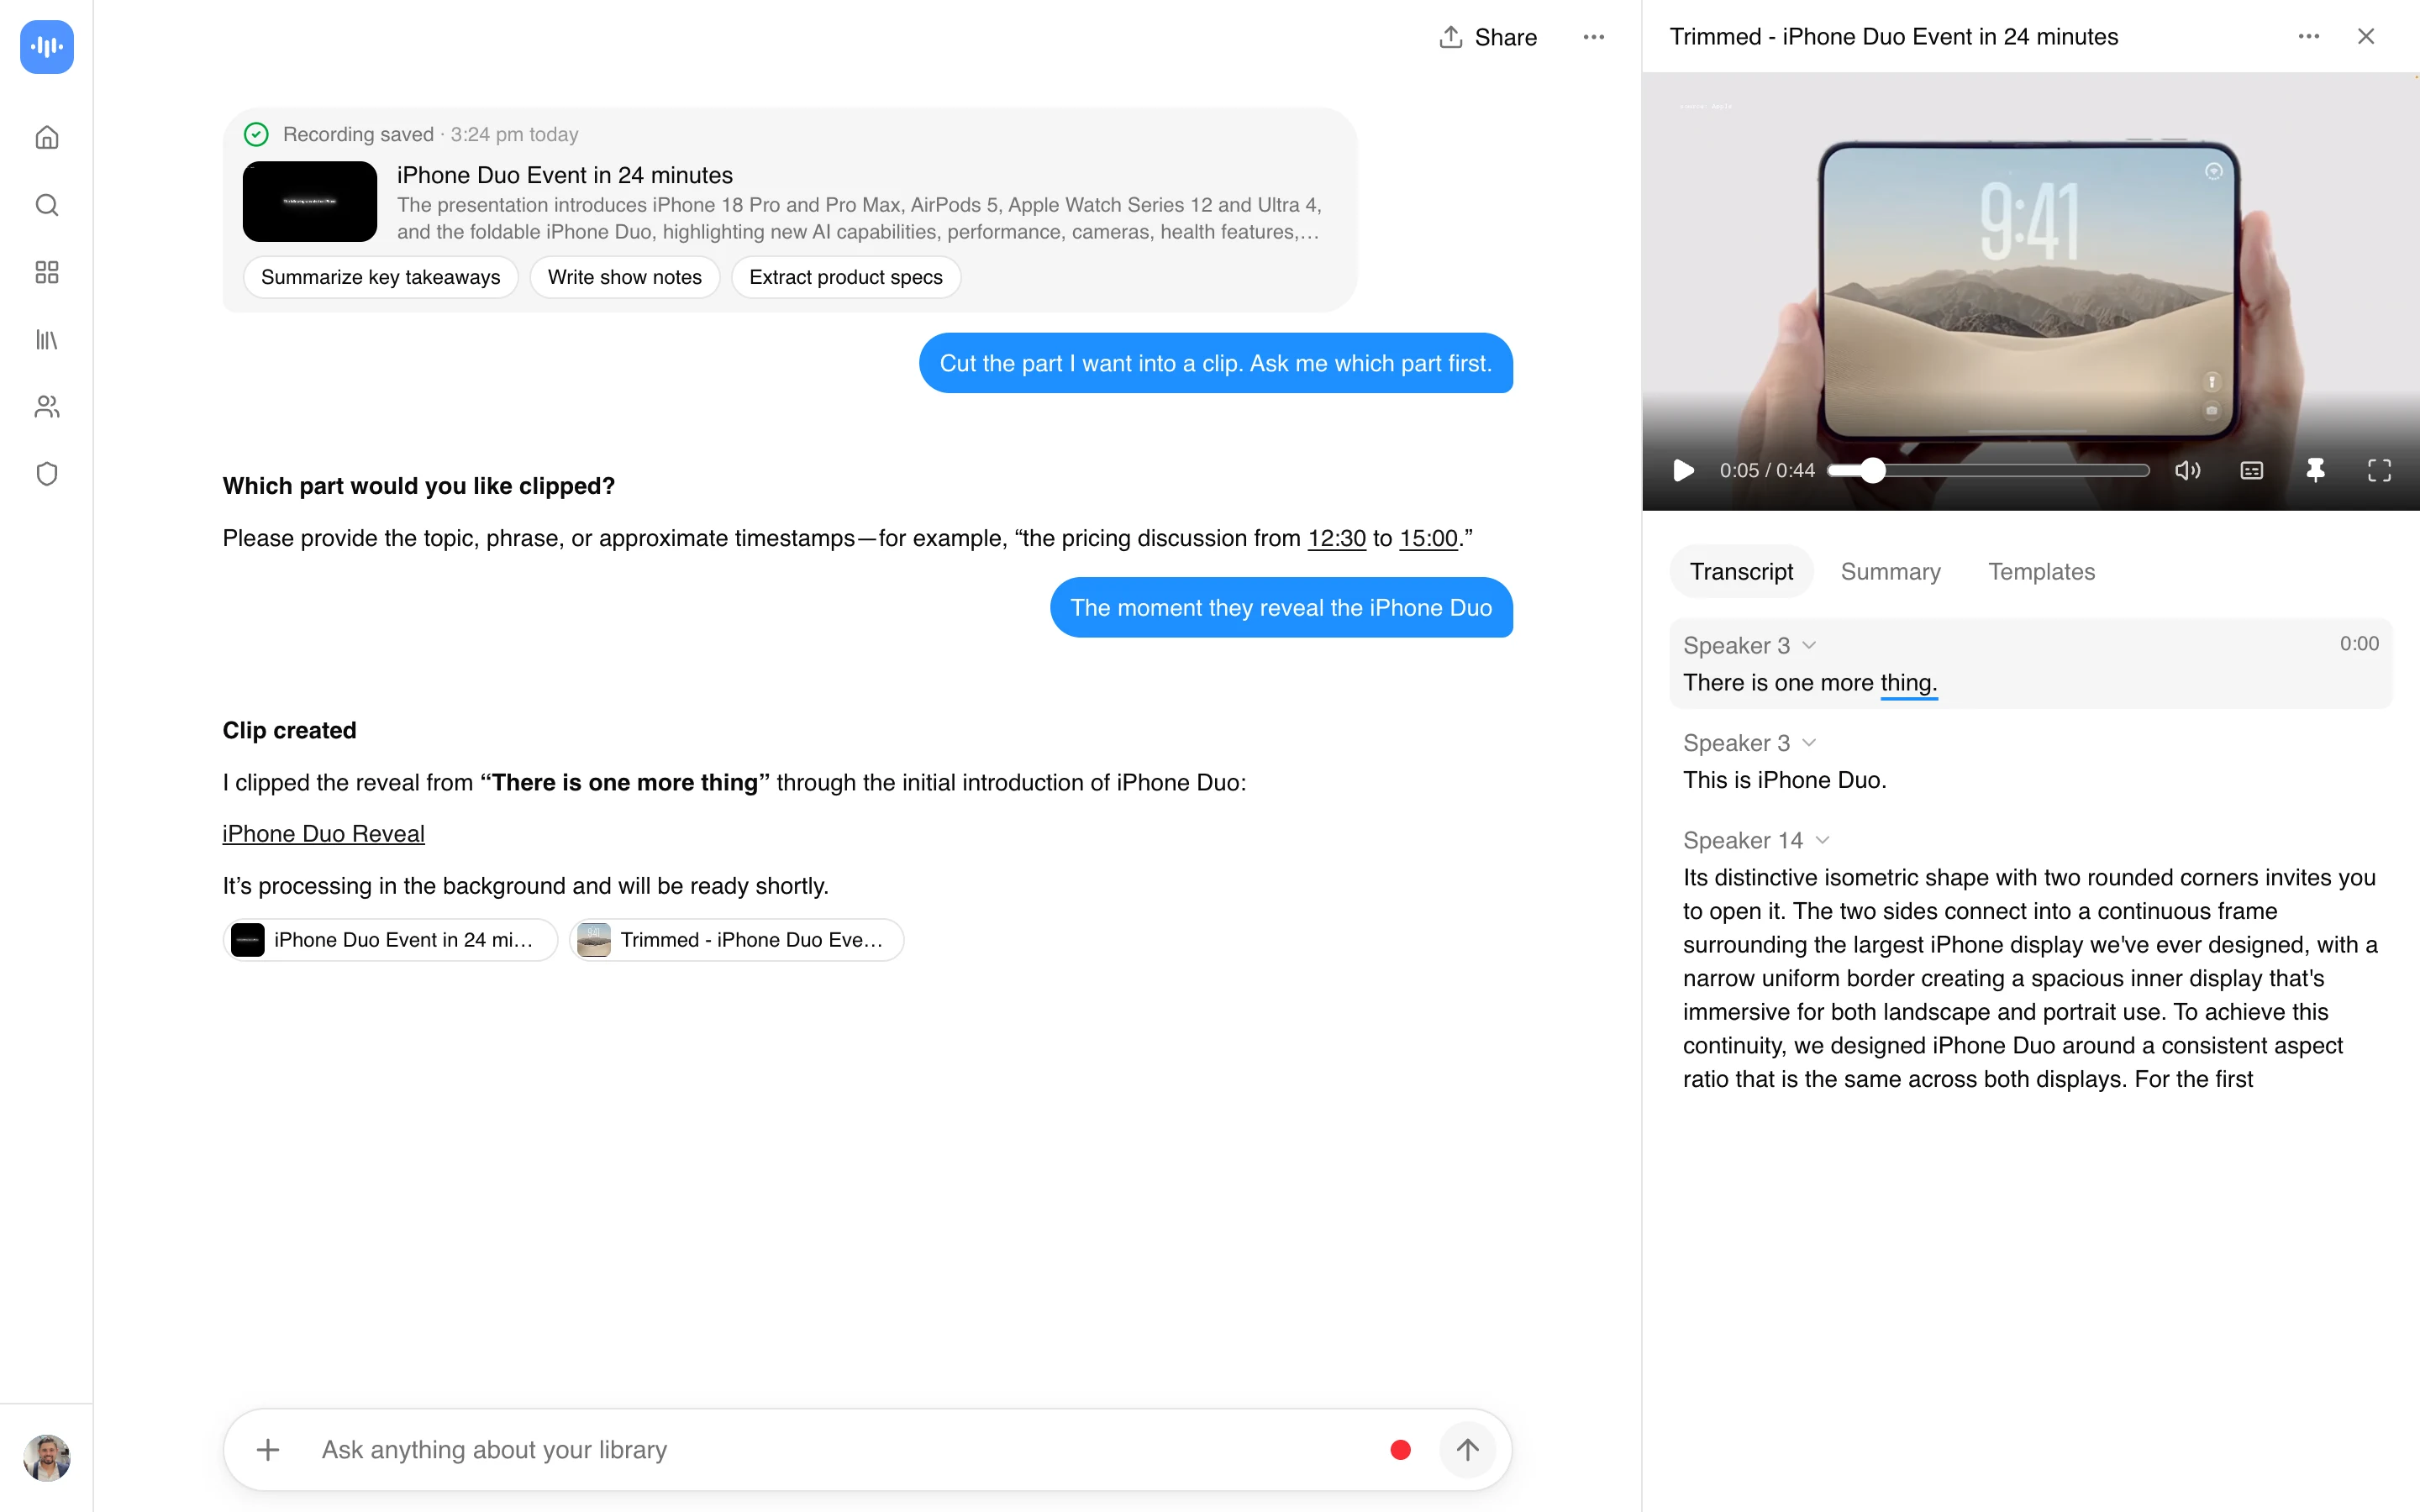Screen dimensions: 2420x1512
Task: Click Write show notes chip
Action: [x=625, y=277]
